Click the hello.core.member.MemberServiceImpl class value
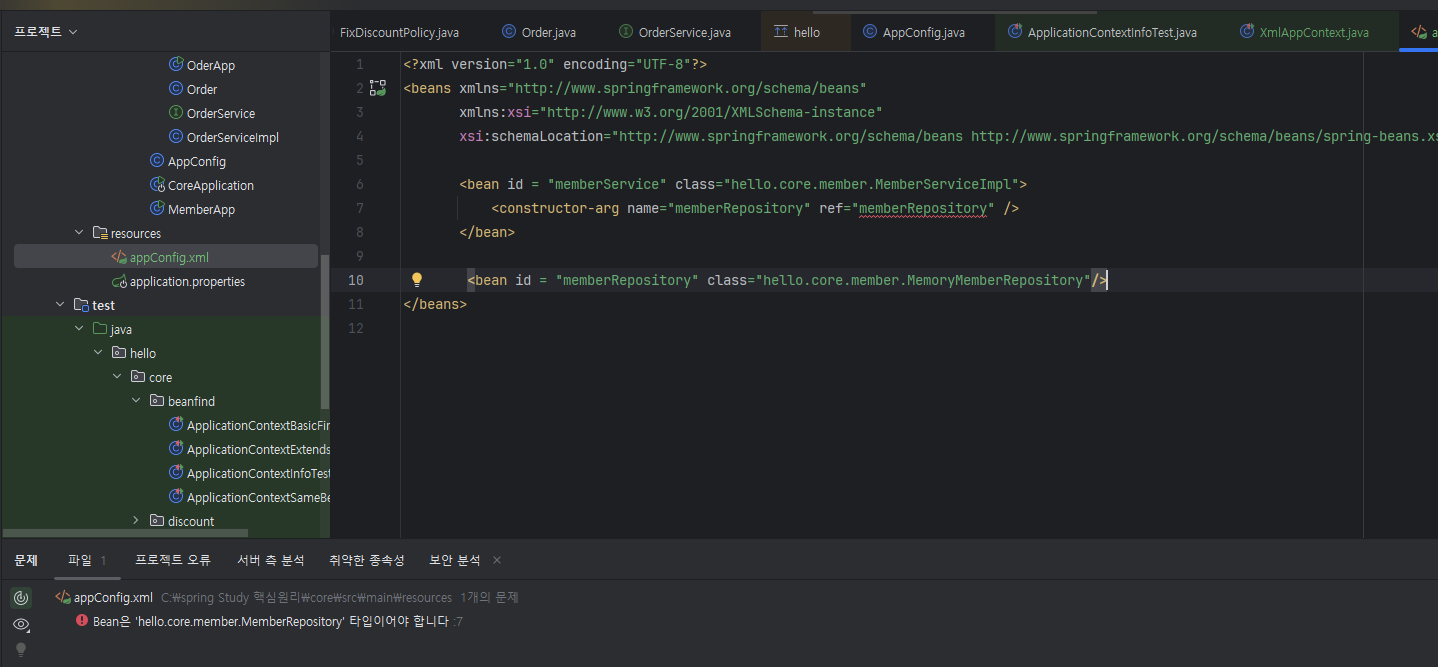Screen dimensions: 1438x667 (x=873, y=184)
